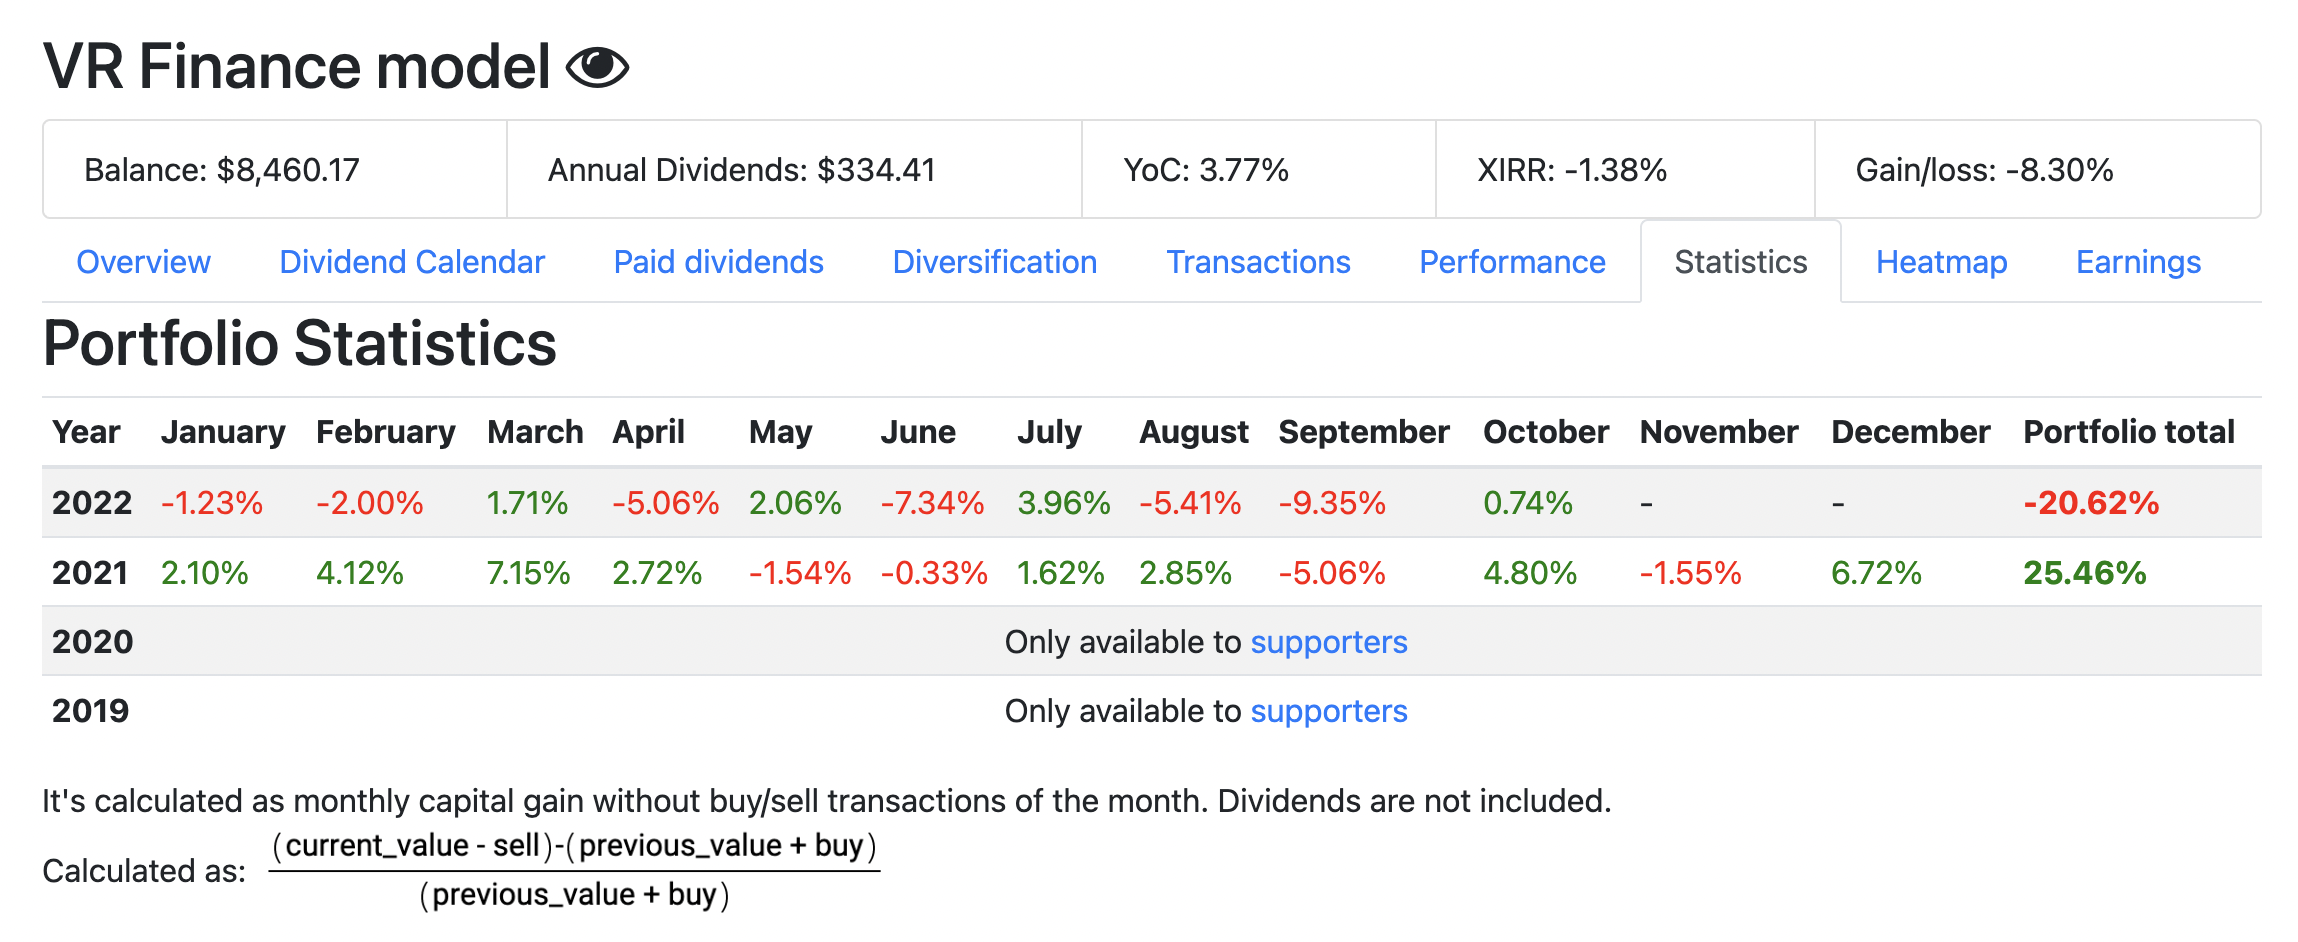2298x942 pixels.
Task: Select the Performance tab
Action: 1512,262
